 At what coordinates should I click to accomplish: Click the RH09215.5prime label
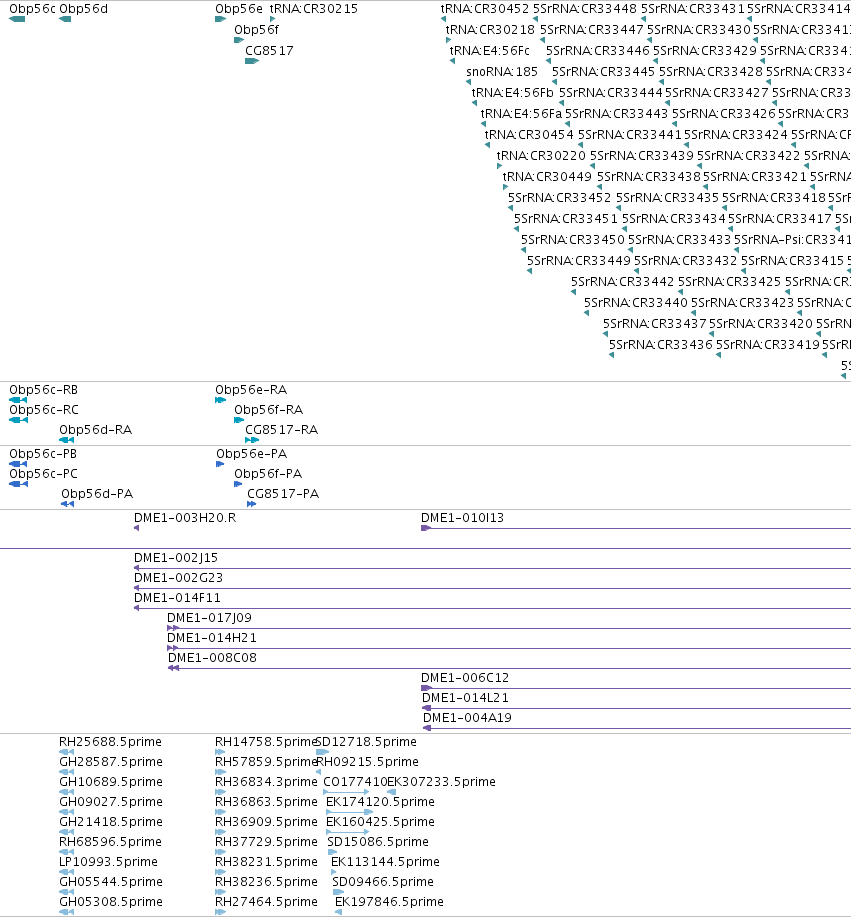pos(367,762)
